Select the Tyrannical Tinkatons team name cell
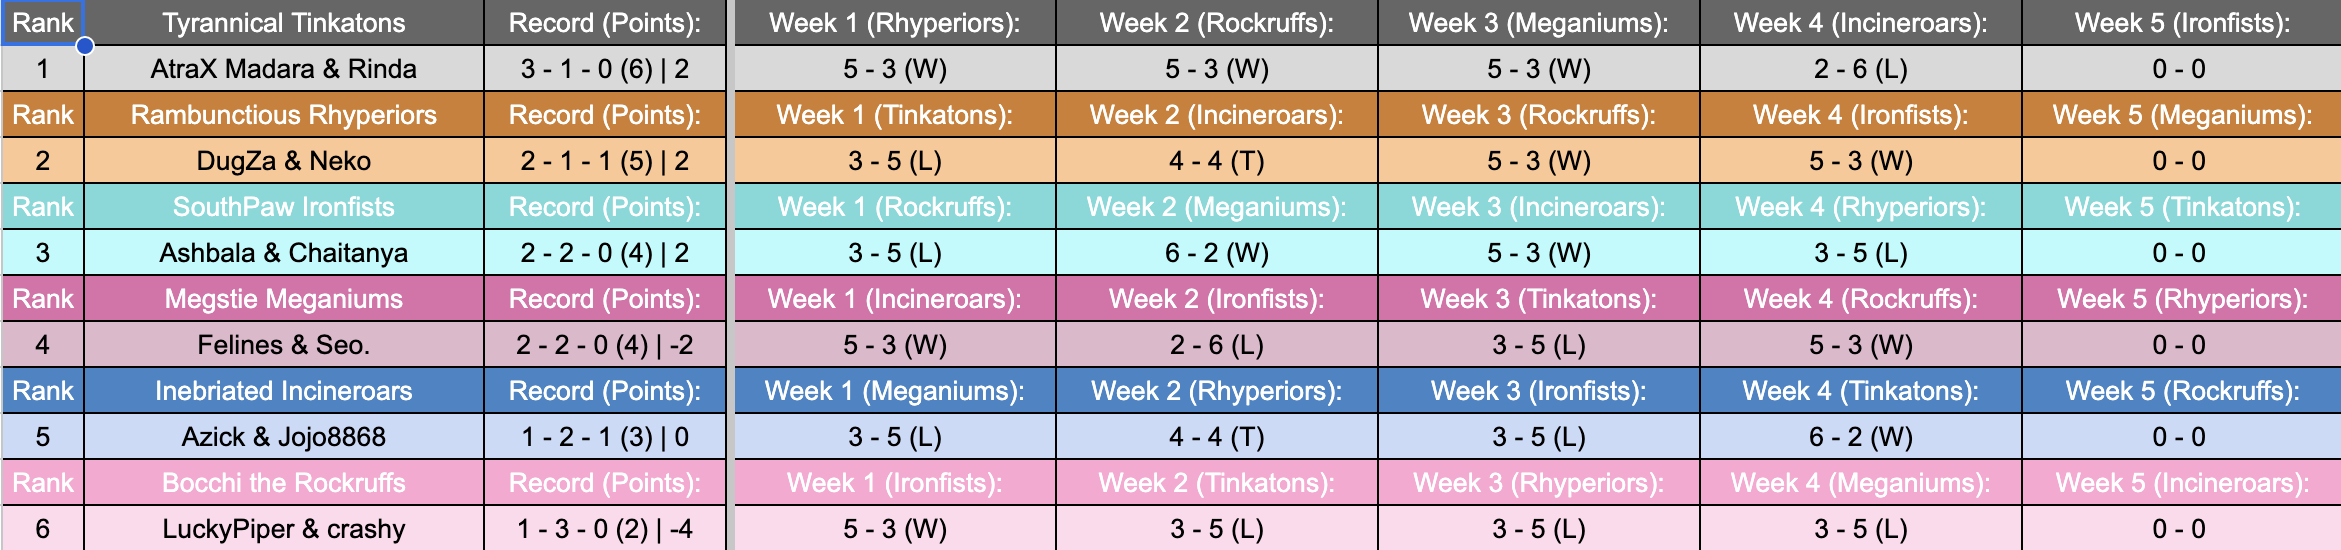This screenshot has width=2341, height=550. pyautogui.click(x=284, y=23)
